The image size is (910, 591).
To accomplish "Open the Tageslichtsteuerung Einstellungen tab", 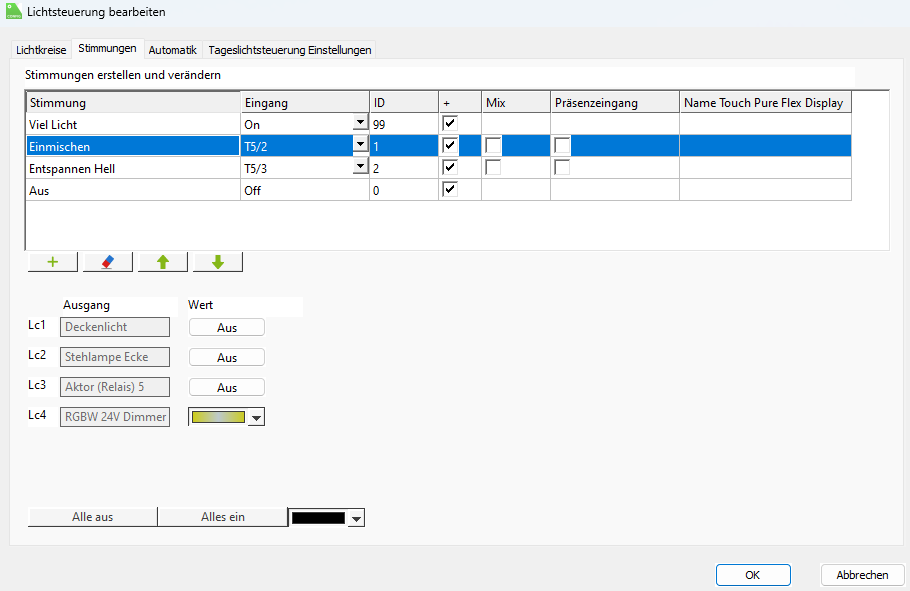I will [290, 49].
